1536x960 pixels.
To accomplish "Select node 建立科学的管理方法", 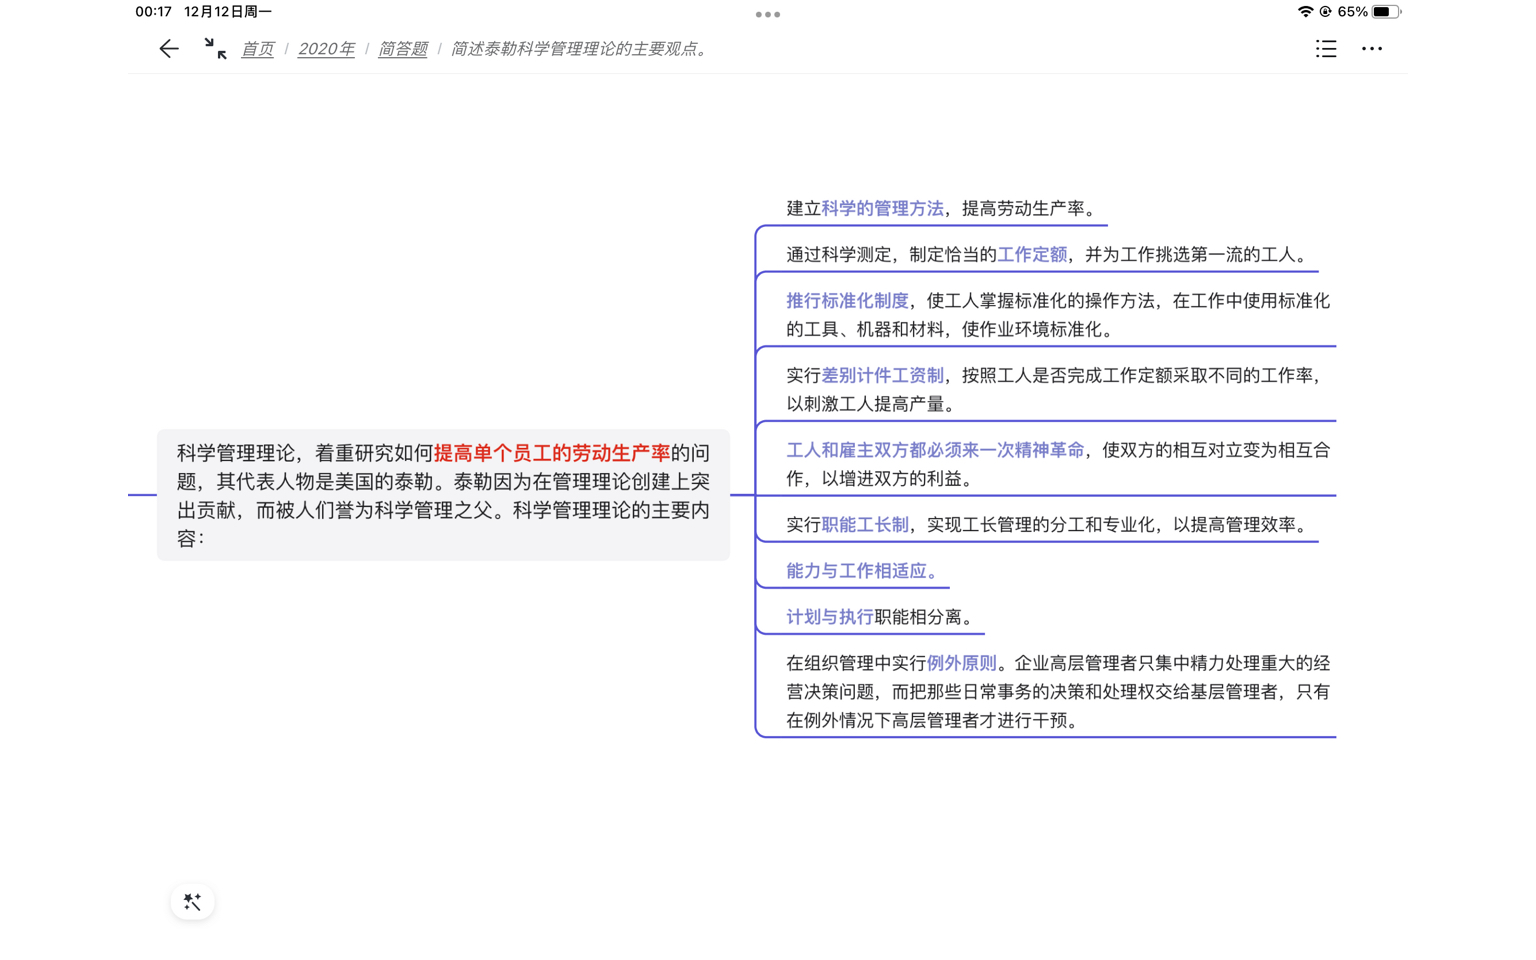I will click(x=943, y=208).
